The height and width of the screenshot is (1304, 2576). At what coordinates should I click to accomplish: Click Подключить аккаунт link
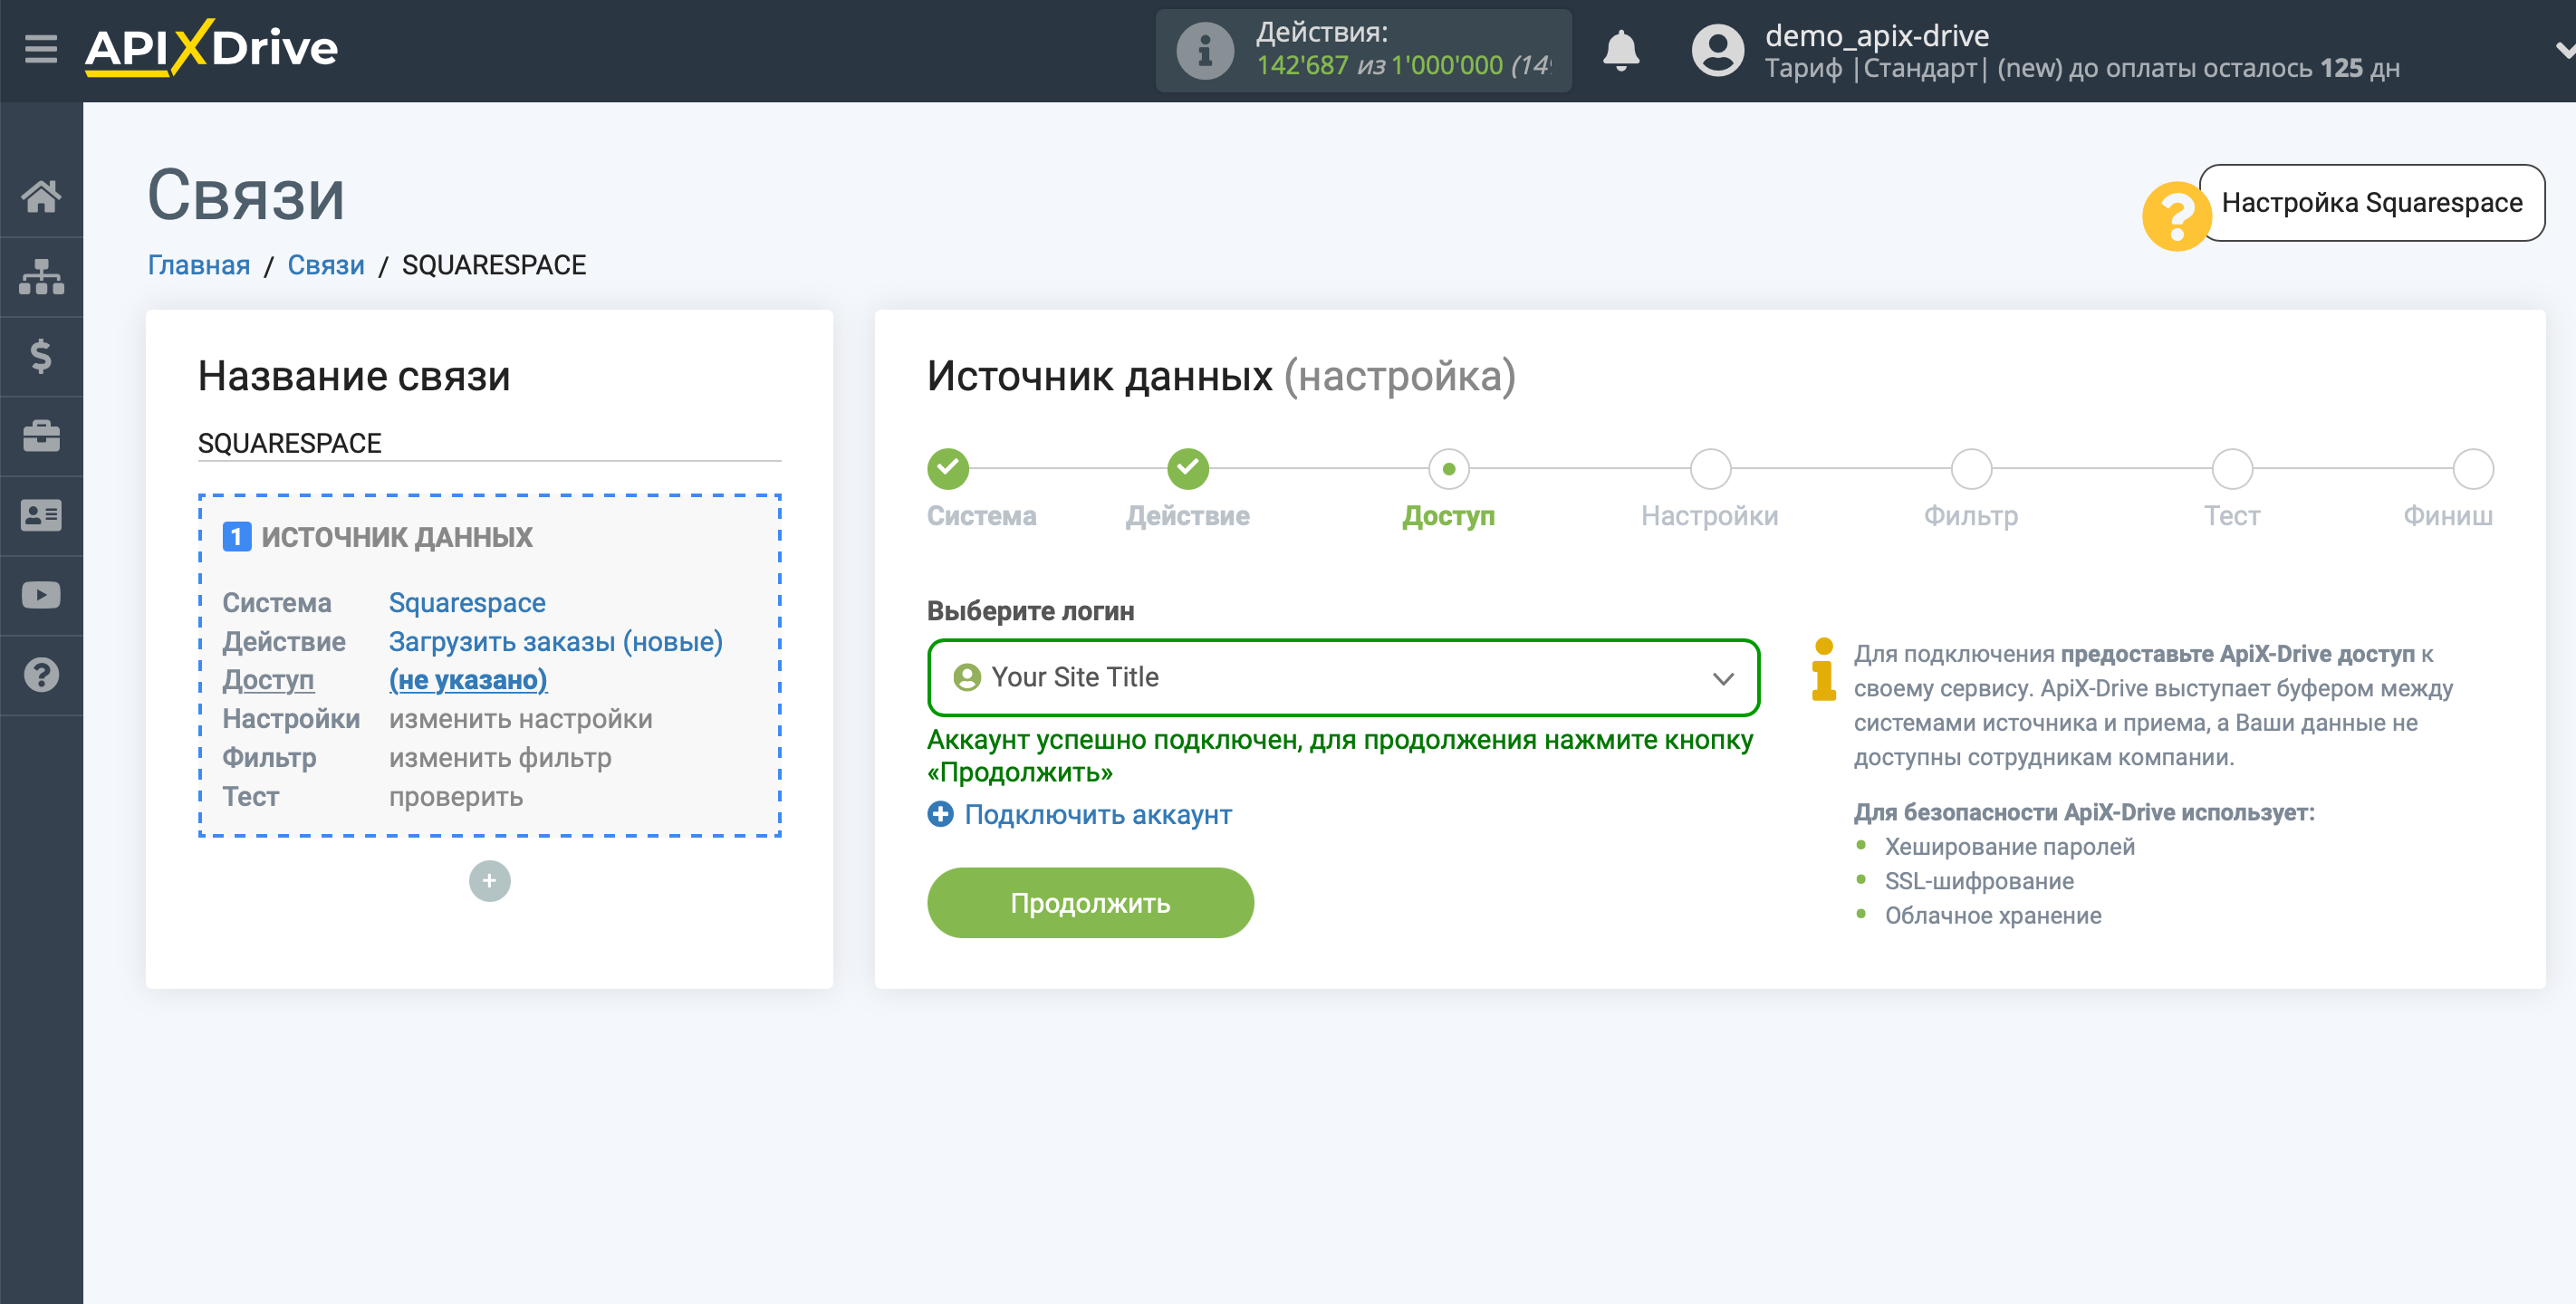coord(1078,813)
